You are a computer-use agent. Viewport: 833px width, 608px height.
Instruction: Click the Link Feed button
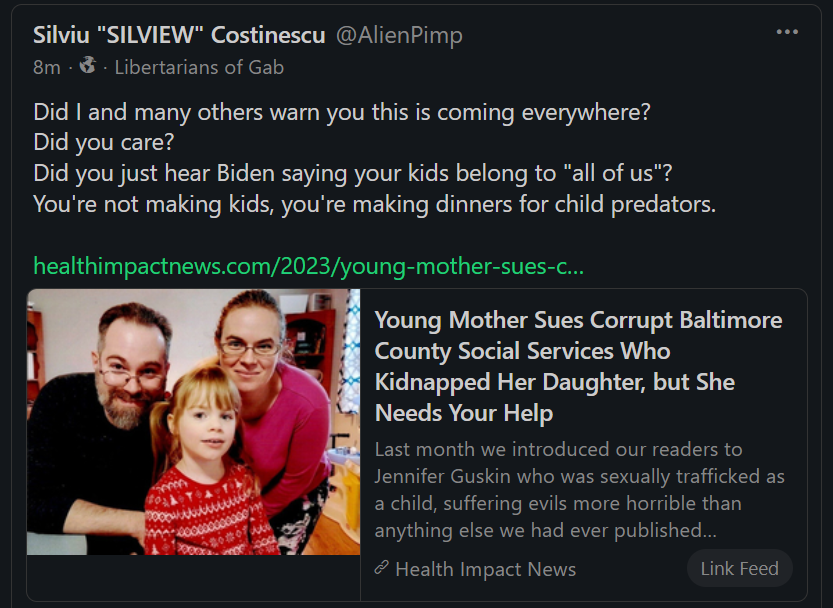pyautogui.click(x=739, y=568)
